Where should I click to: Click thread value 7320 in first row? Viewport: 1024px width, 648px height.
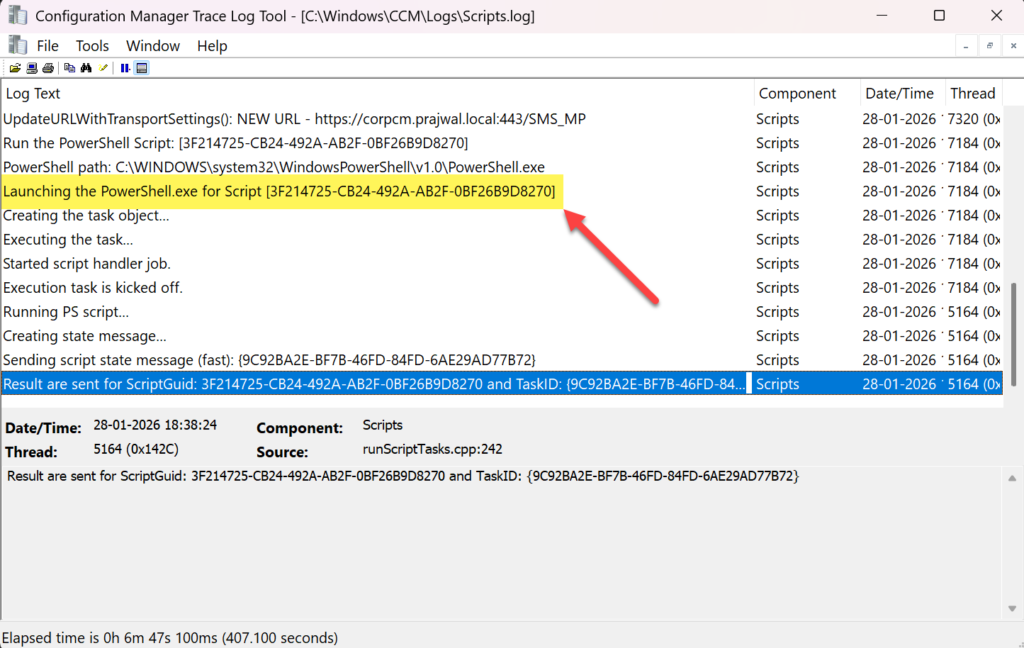[x=973, y=119]
